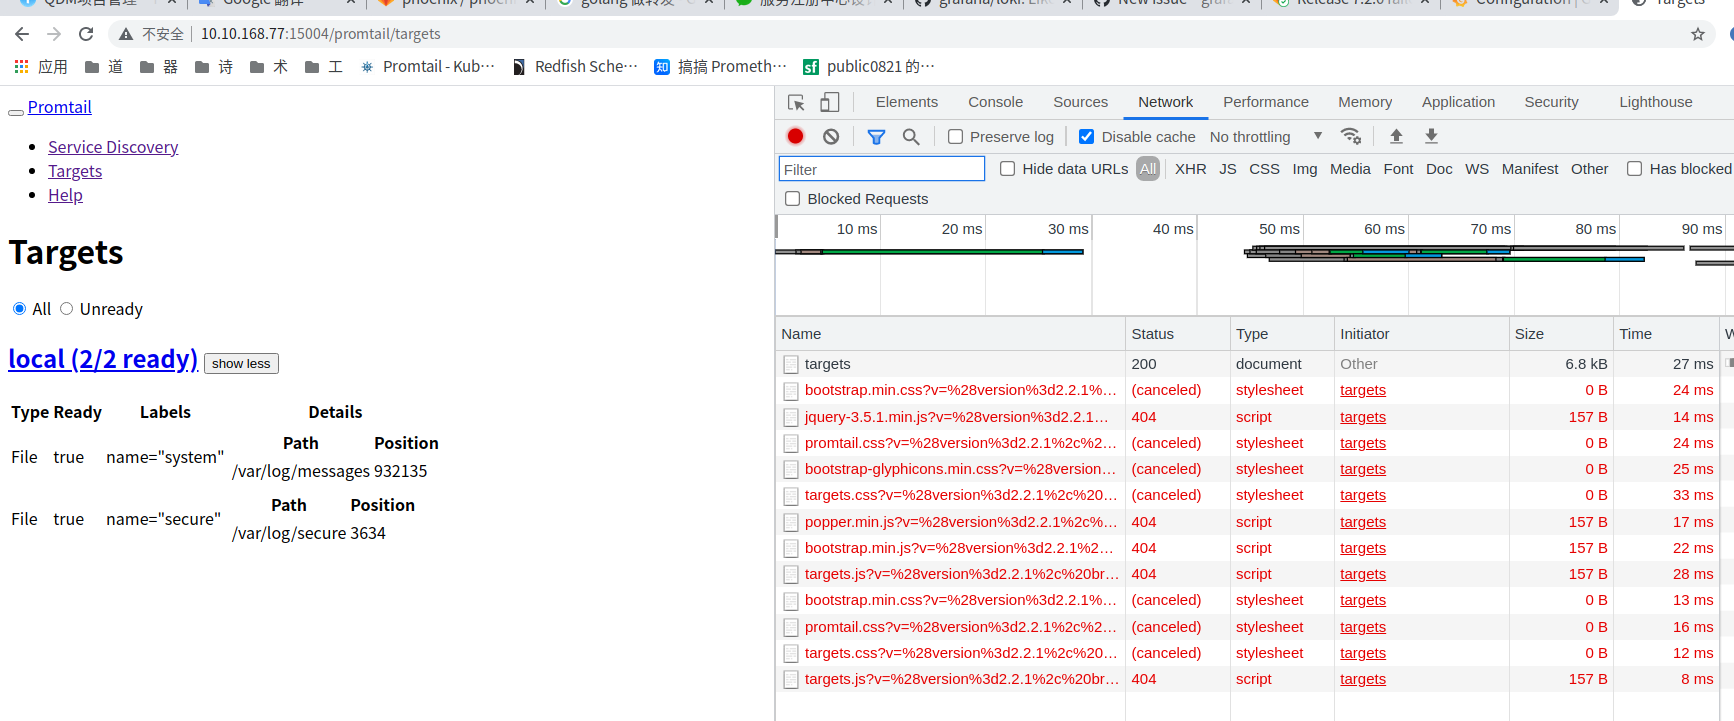Reload the current page

tap(86, 34)
